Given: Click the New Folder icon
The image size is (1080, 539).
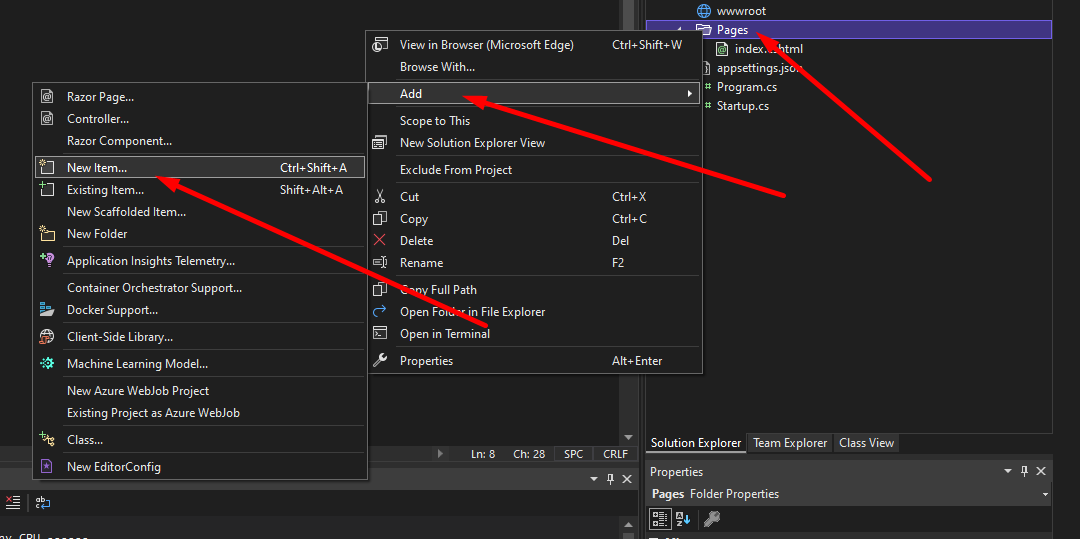Looking at the screenshot, I should [x=46, y=234].
